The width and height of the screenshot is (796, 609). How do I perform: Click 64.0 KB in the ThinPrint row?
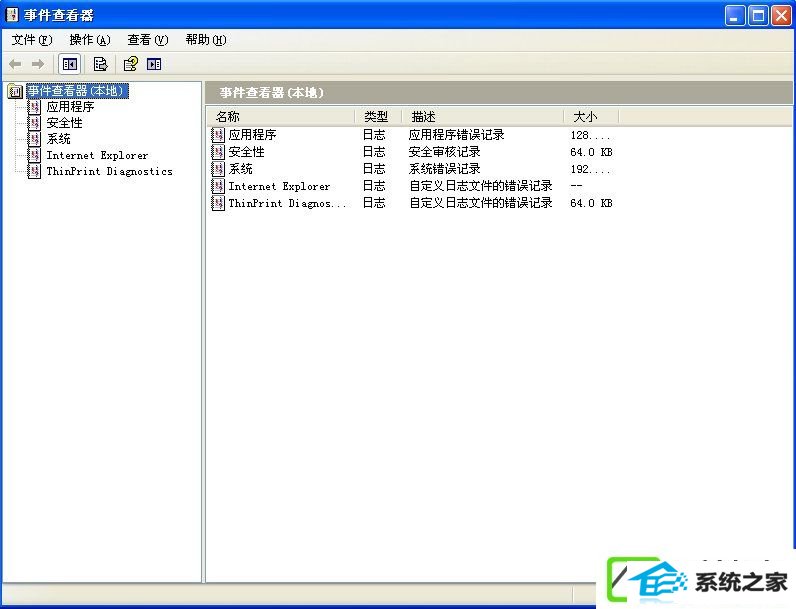click(591, 204)
